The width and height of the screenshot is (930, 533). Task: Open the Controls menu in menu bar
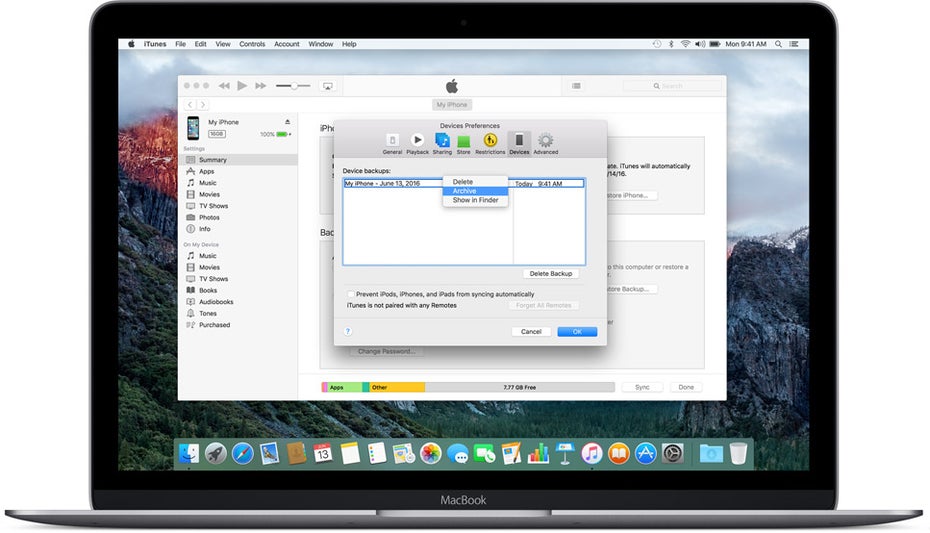tap(252, 44)
